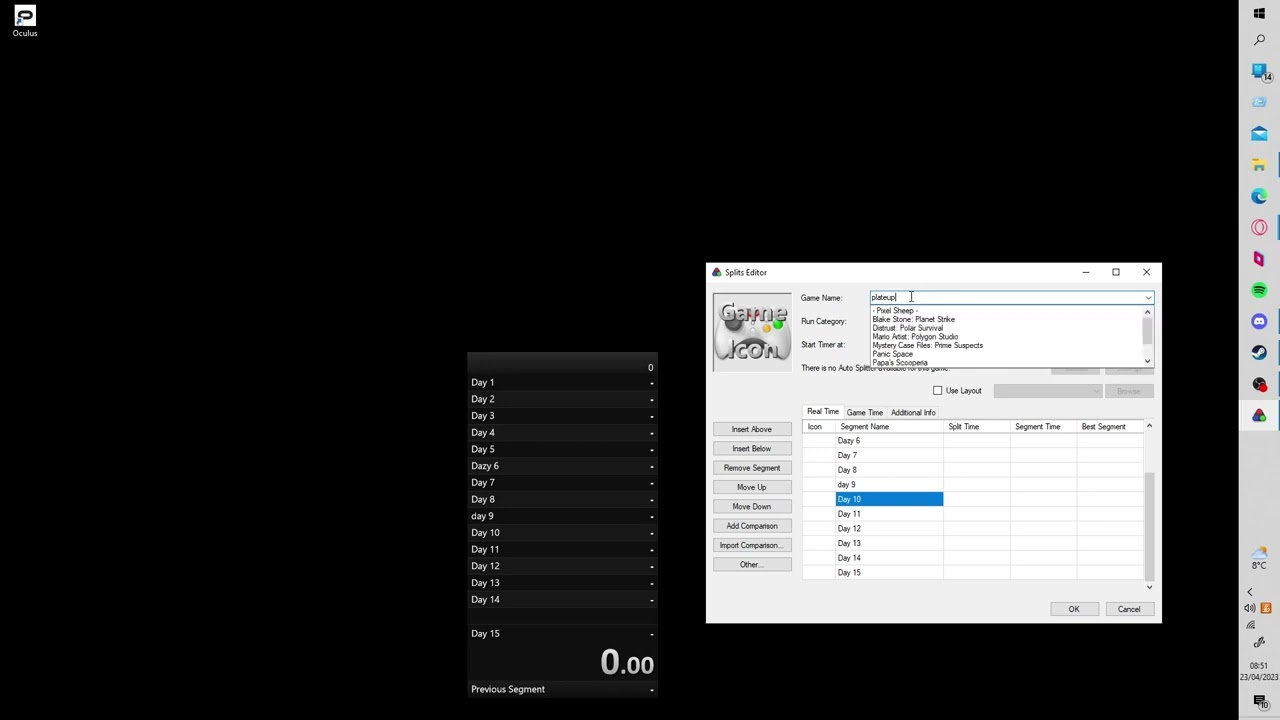Switch to the Real Time tab
The height and width of the screenshot is (720, 1280).
coord(823,412)
